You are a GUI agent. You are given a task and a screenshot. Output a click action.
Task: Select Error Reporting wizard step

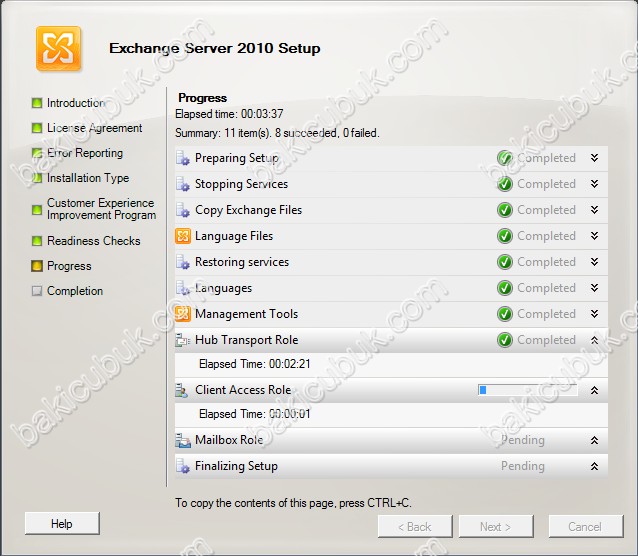point(85,153)
